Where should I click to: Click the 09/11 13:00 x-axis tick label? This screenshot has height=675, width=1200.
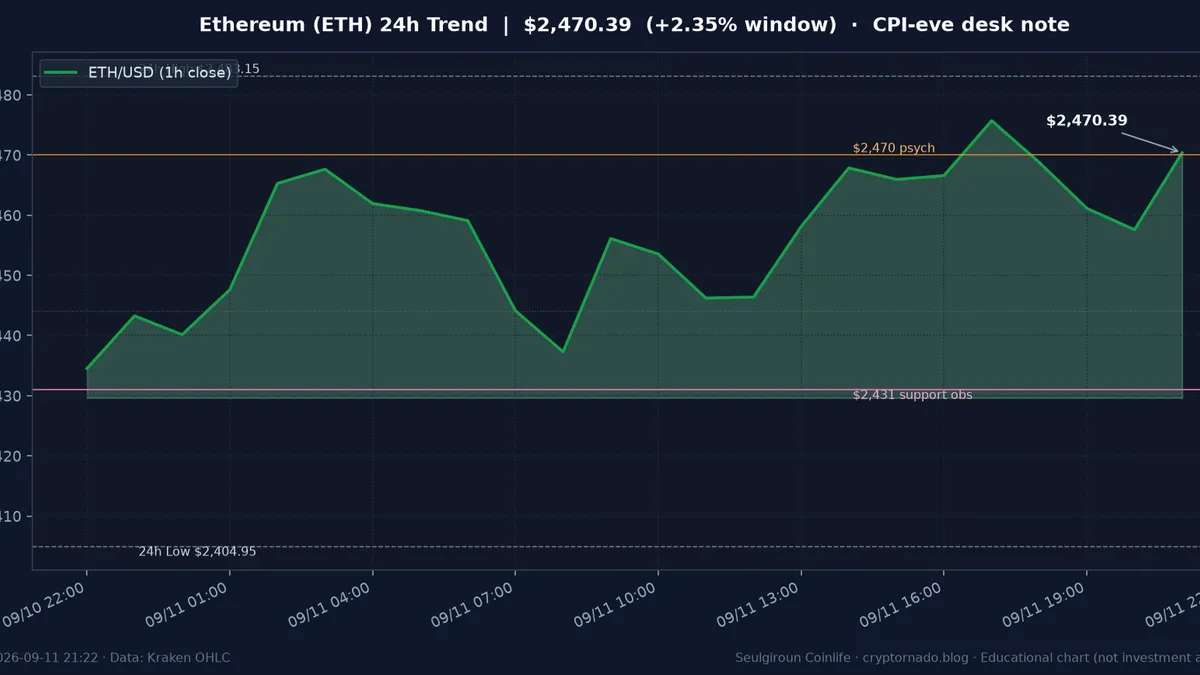[x=759, y=605]
